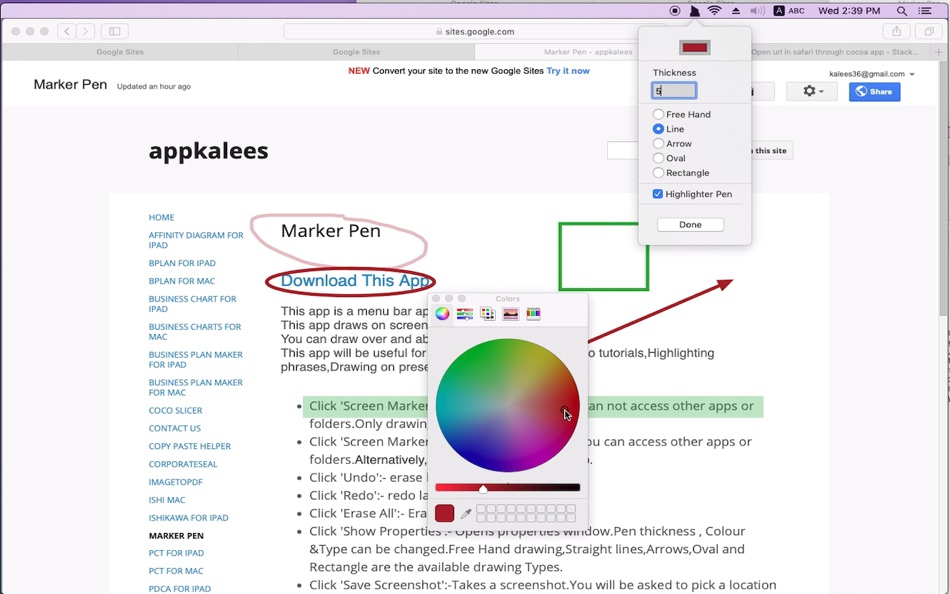Toggle the Highlighter Pen checkbox
The width and height of the screenshot is (950, 594).
coord(657,194)
